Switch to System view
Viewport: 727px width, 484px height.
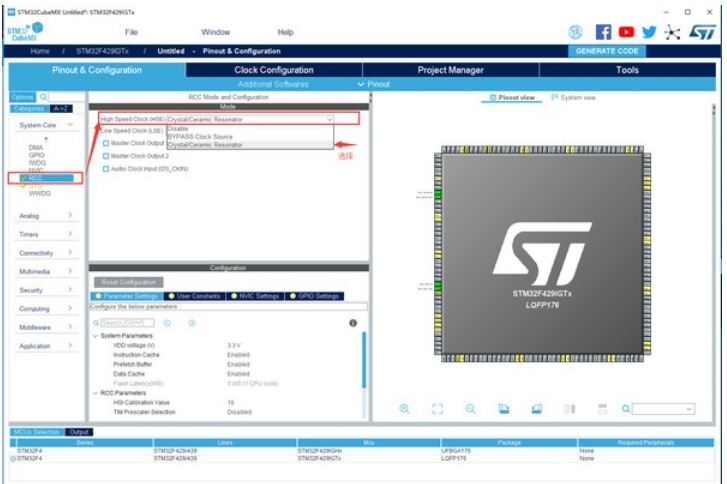pos(573,97)
